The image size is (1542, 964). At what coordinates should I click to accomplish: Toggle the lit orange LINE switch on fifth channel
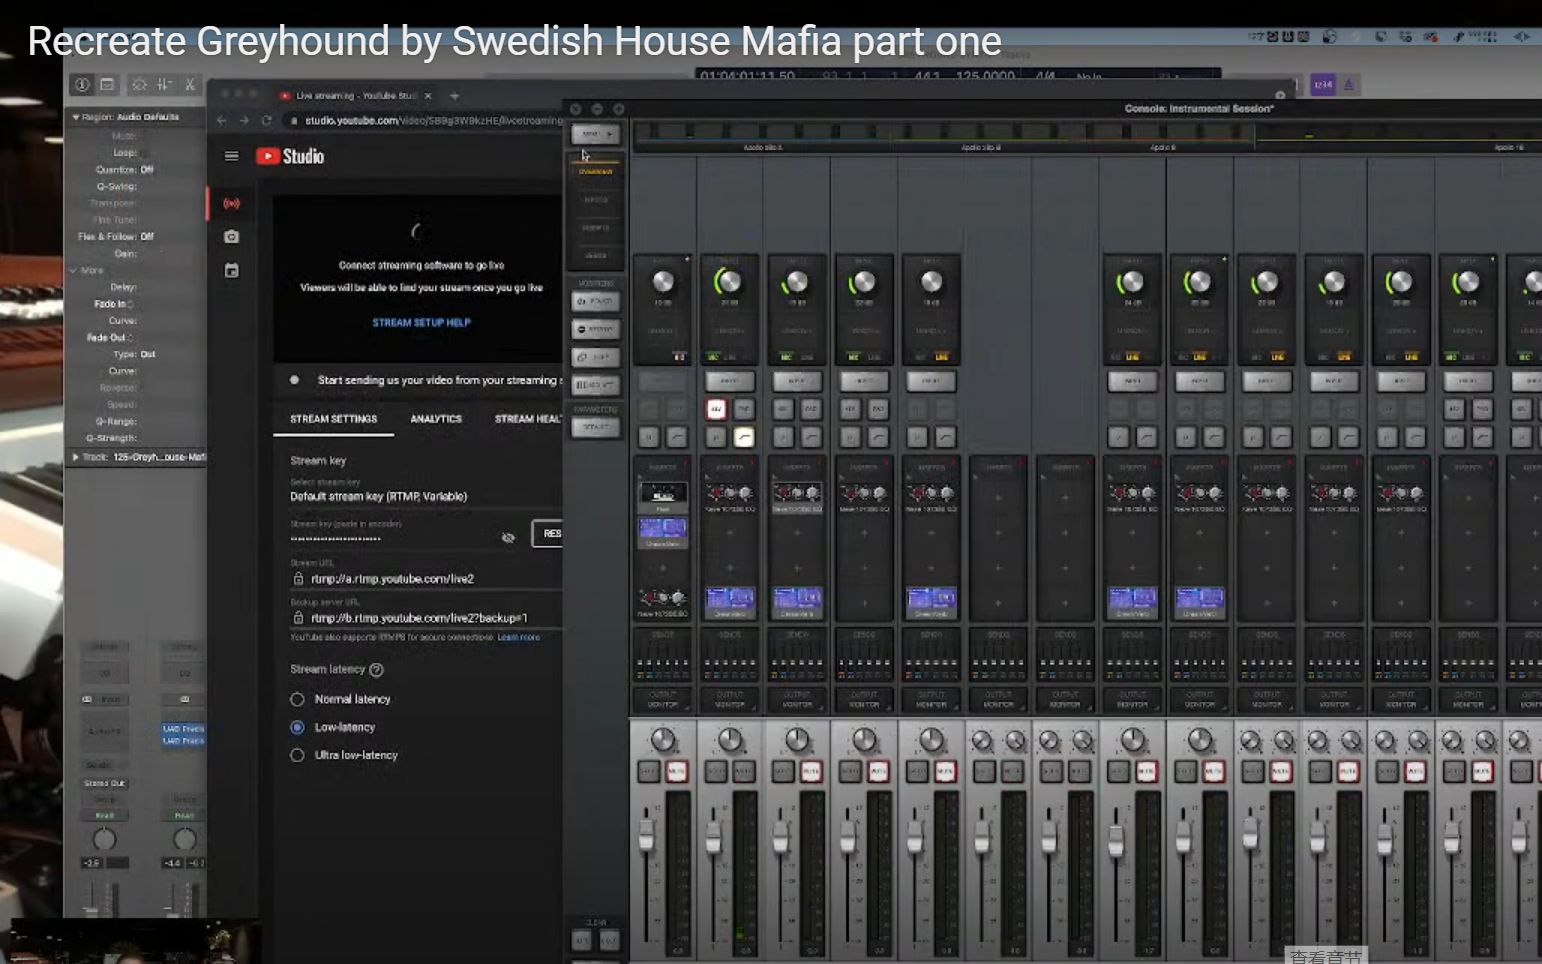coord(942,357)
